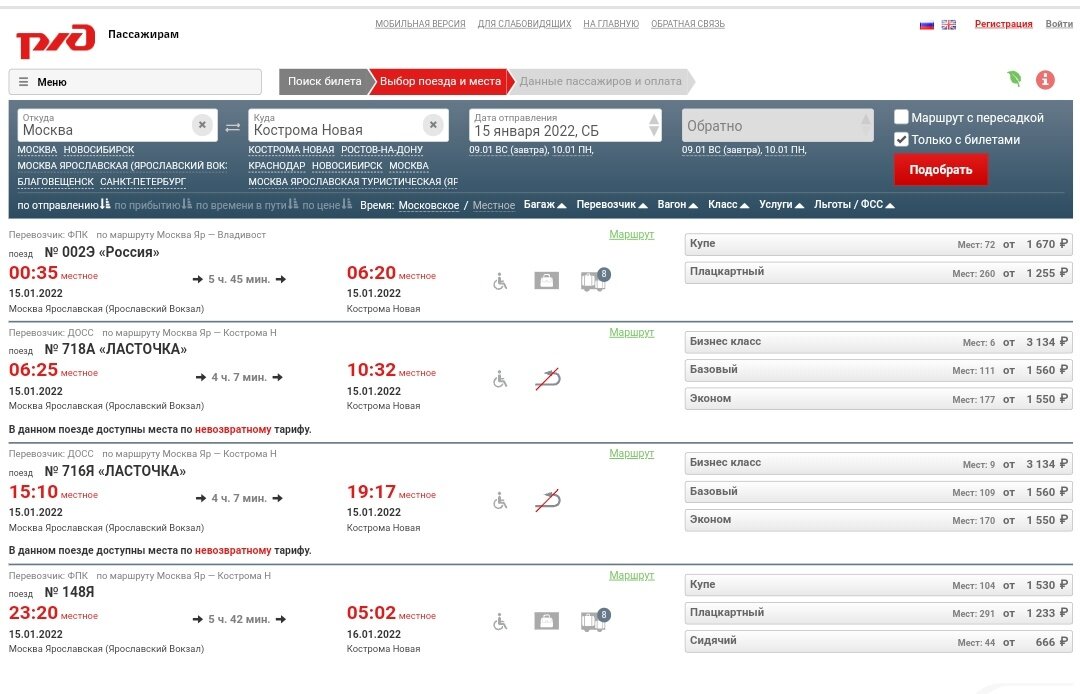1080x694 pixels.
Task: Go to Поиск билета step
Action: 324,81
